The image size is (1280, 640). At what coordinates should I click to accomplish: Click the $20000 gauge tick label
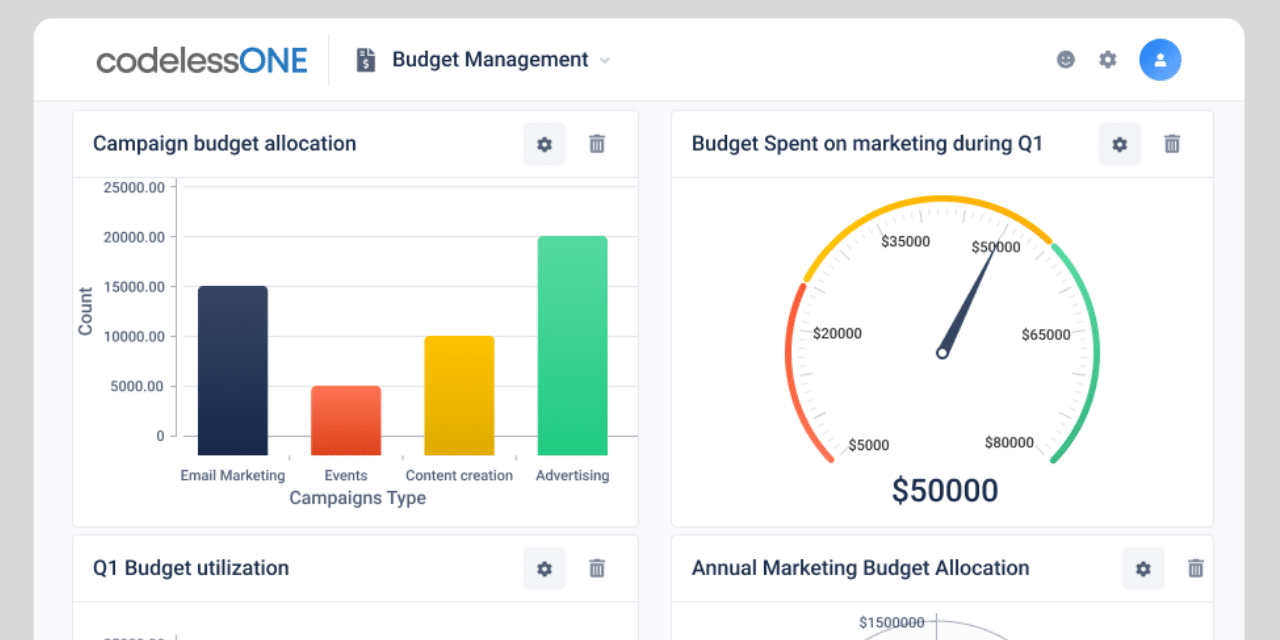837,333
